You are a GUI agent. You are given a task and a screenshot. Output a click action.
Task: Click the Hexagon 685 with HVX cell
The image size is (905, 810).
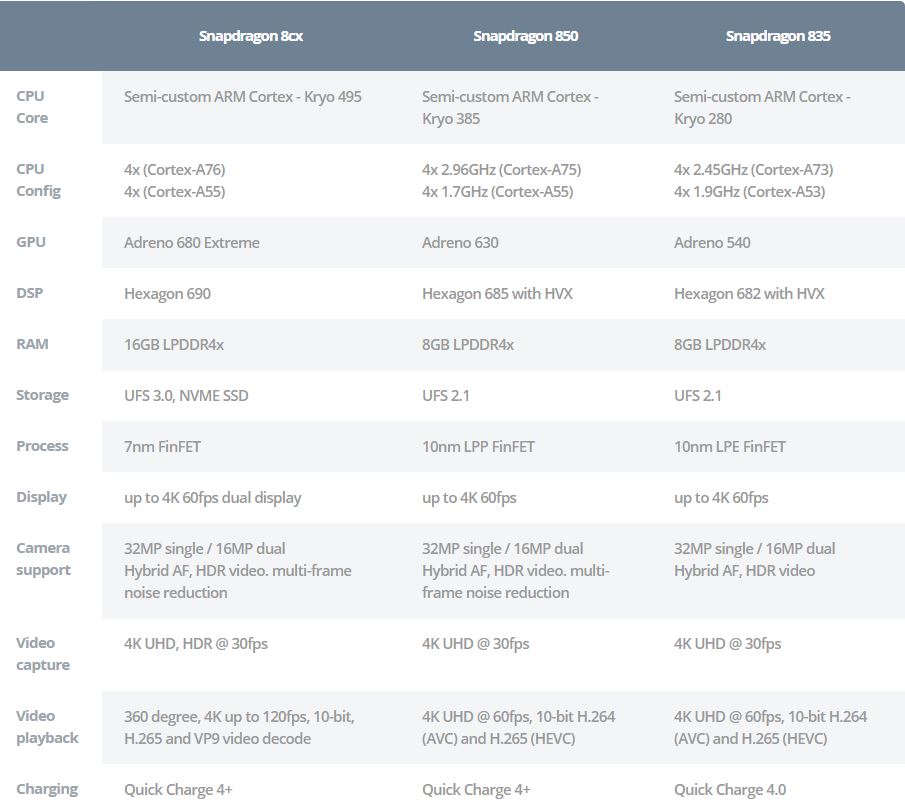[497, 294]
